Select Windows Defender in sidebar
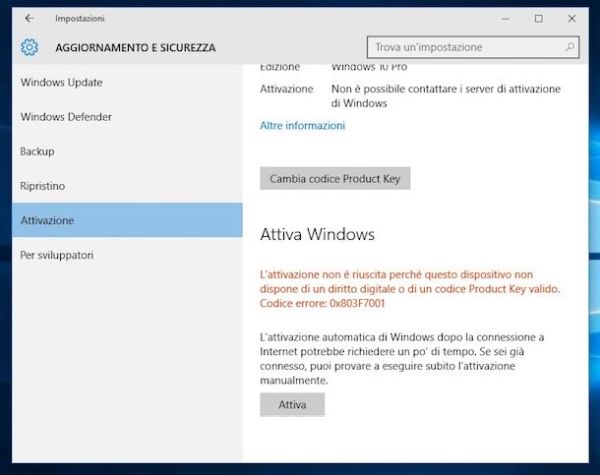600x475 pixels. tap(66, 117)
